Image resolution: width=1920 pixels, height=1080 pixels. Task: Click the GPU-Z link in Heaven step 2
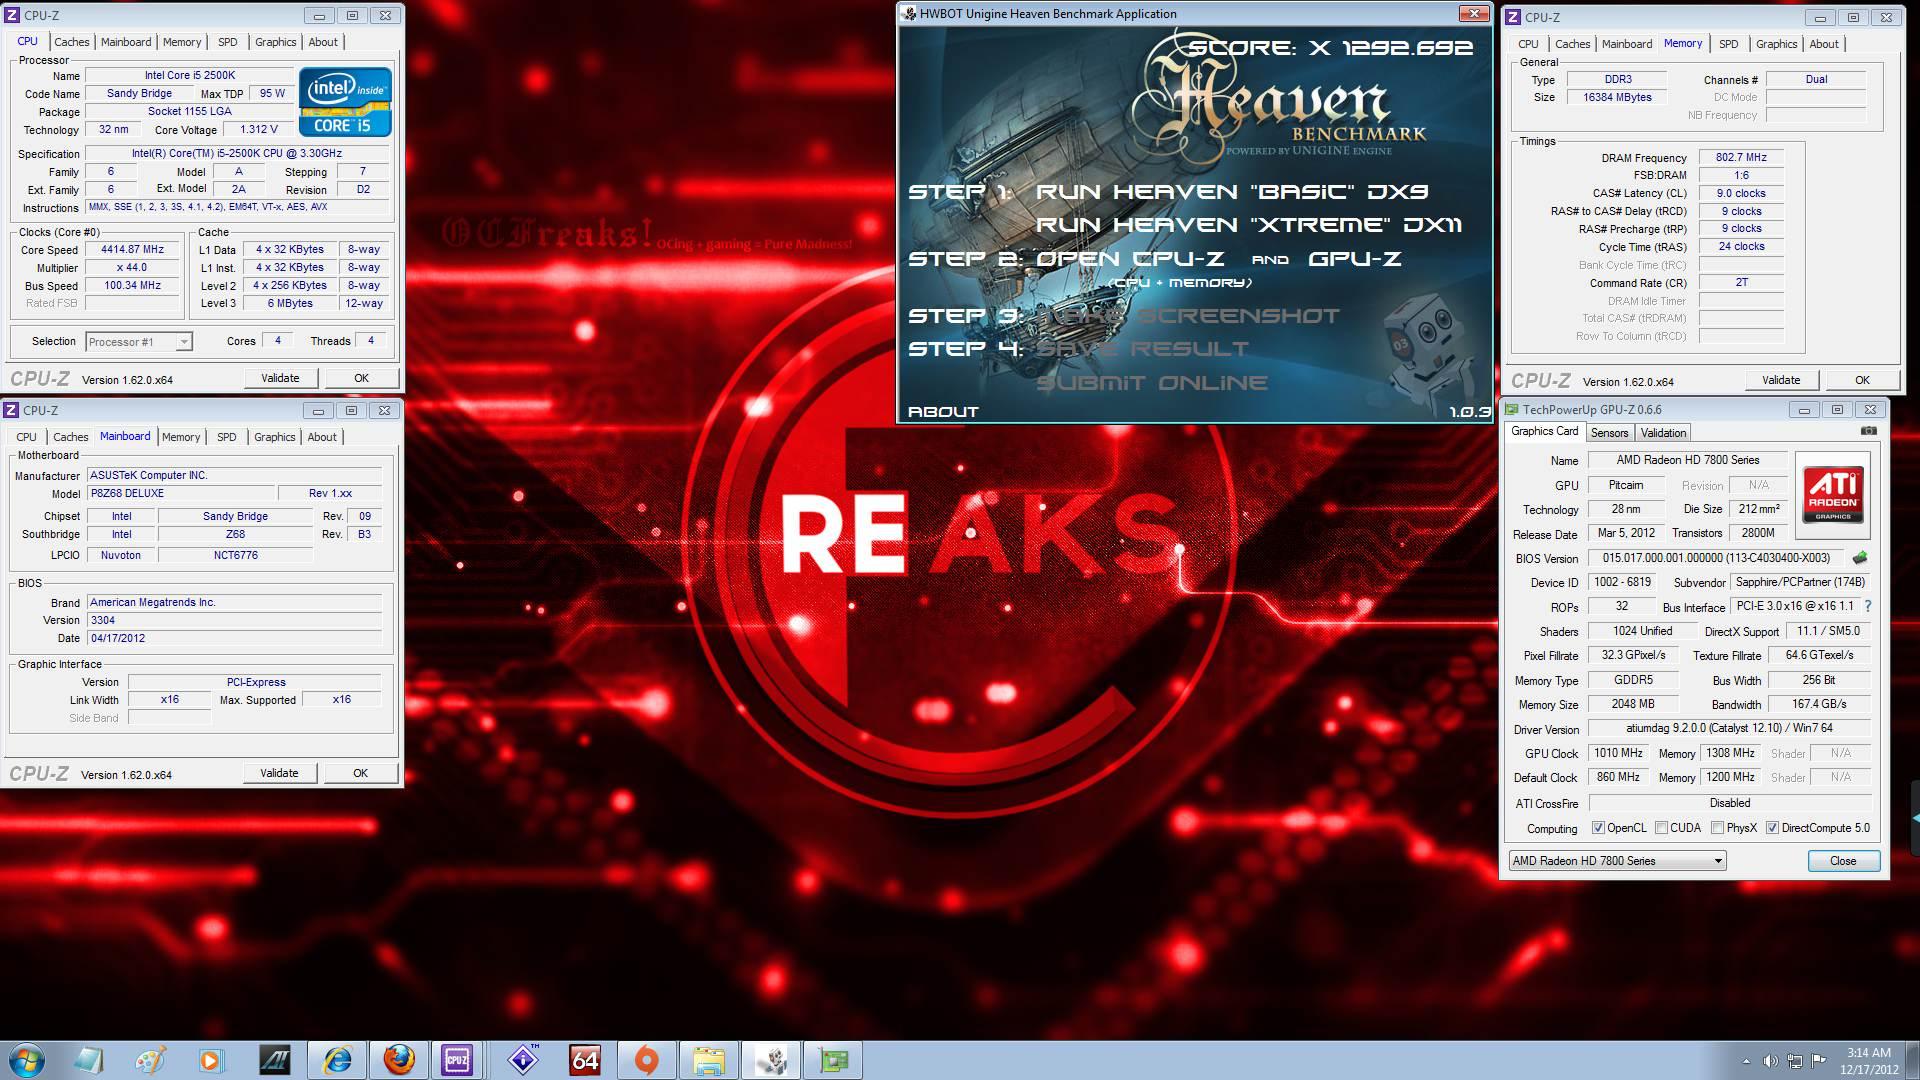tap(1355, 259)
